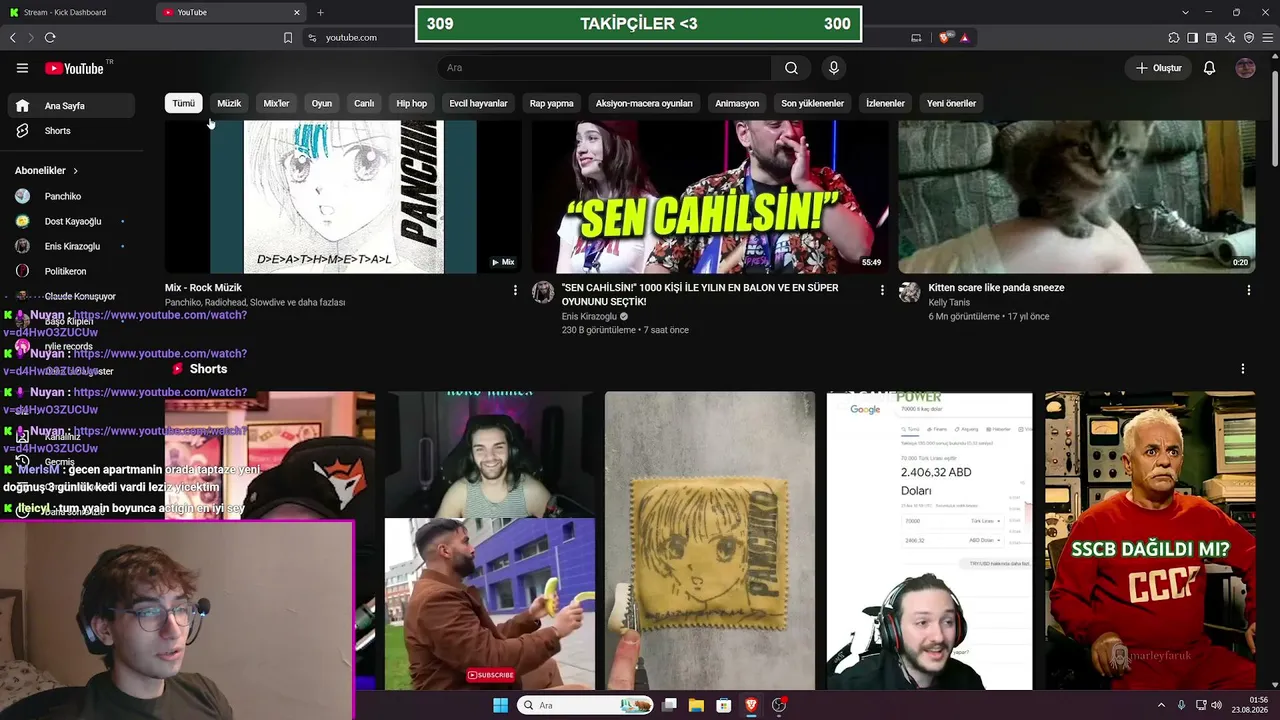Open the YouTube hamburger guide menu
This screenshot has height=720, width=1280.
point(22,68)
